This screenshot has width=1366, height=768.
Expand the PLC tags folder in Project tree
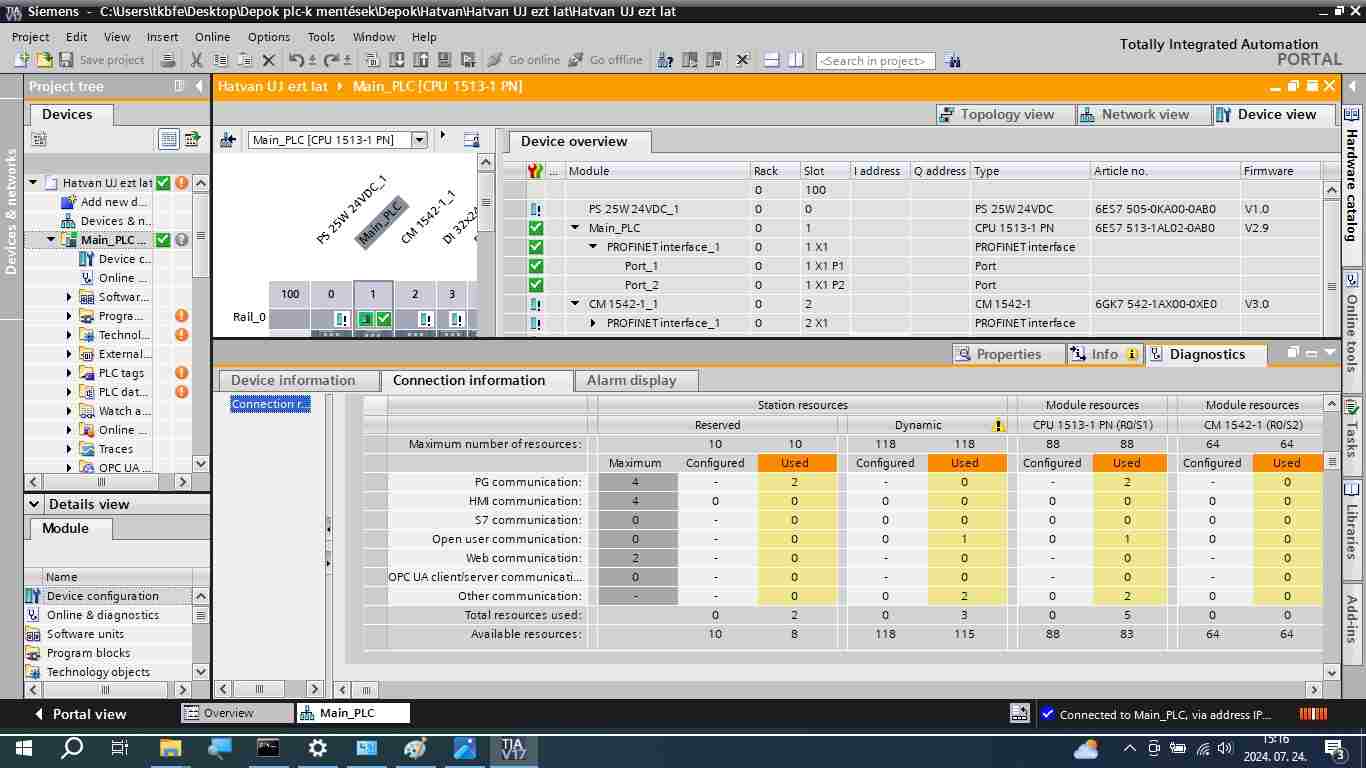70,373
